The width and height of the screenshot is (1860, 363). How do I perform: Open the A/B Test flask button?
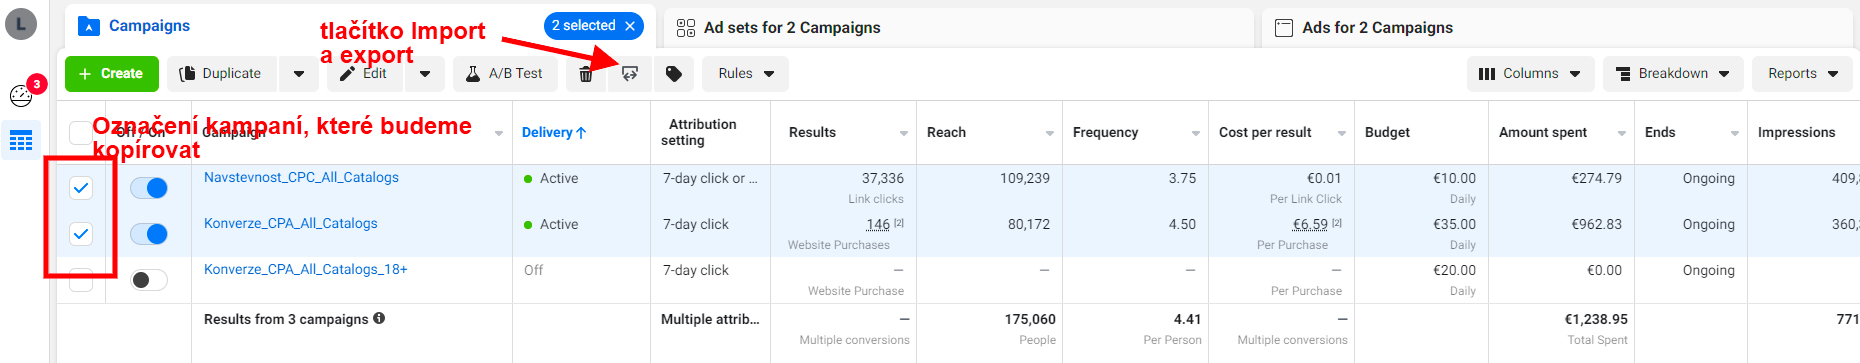tap(505, 74)
